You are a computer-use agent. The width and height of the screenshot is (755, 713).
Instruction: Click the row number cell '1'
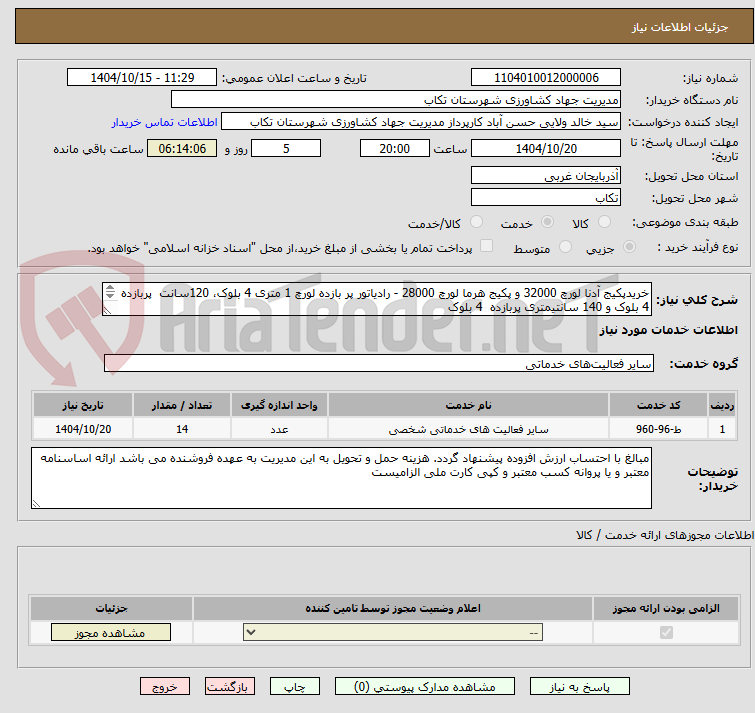[x=722, y=429]
